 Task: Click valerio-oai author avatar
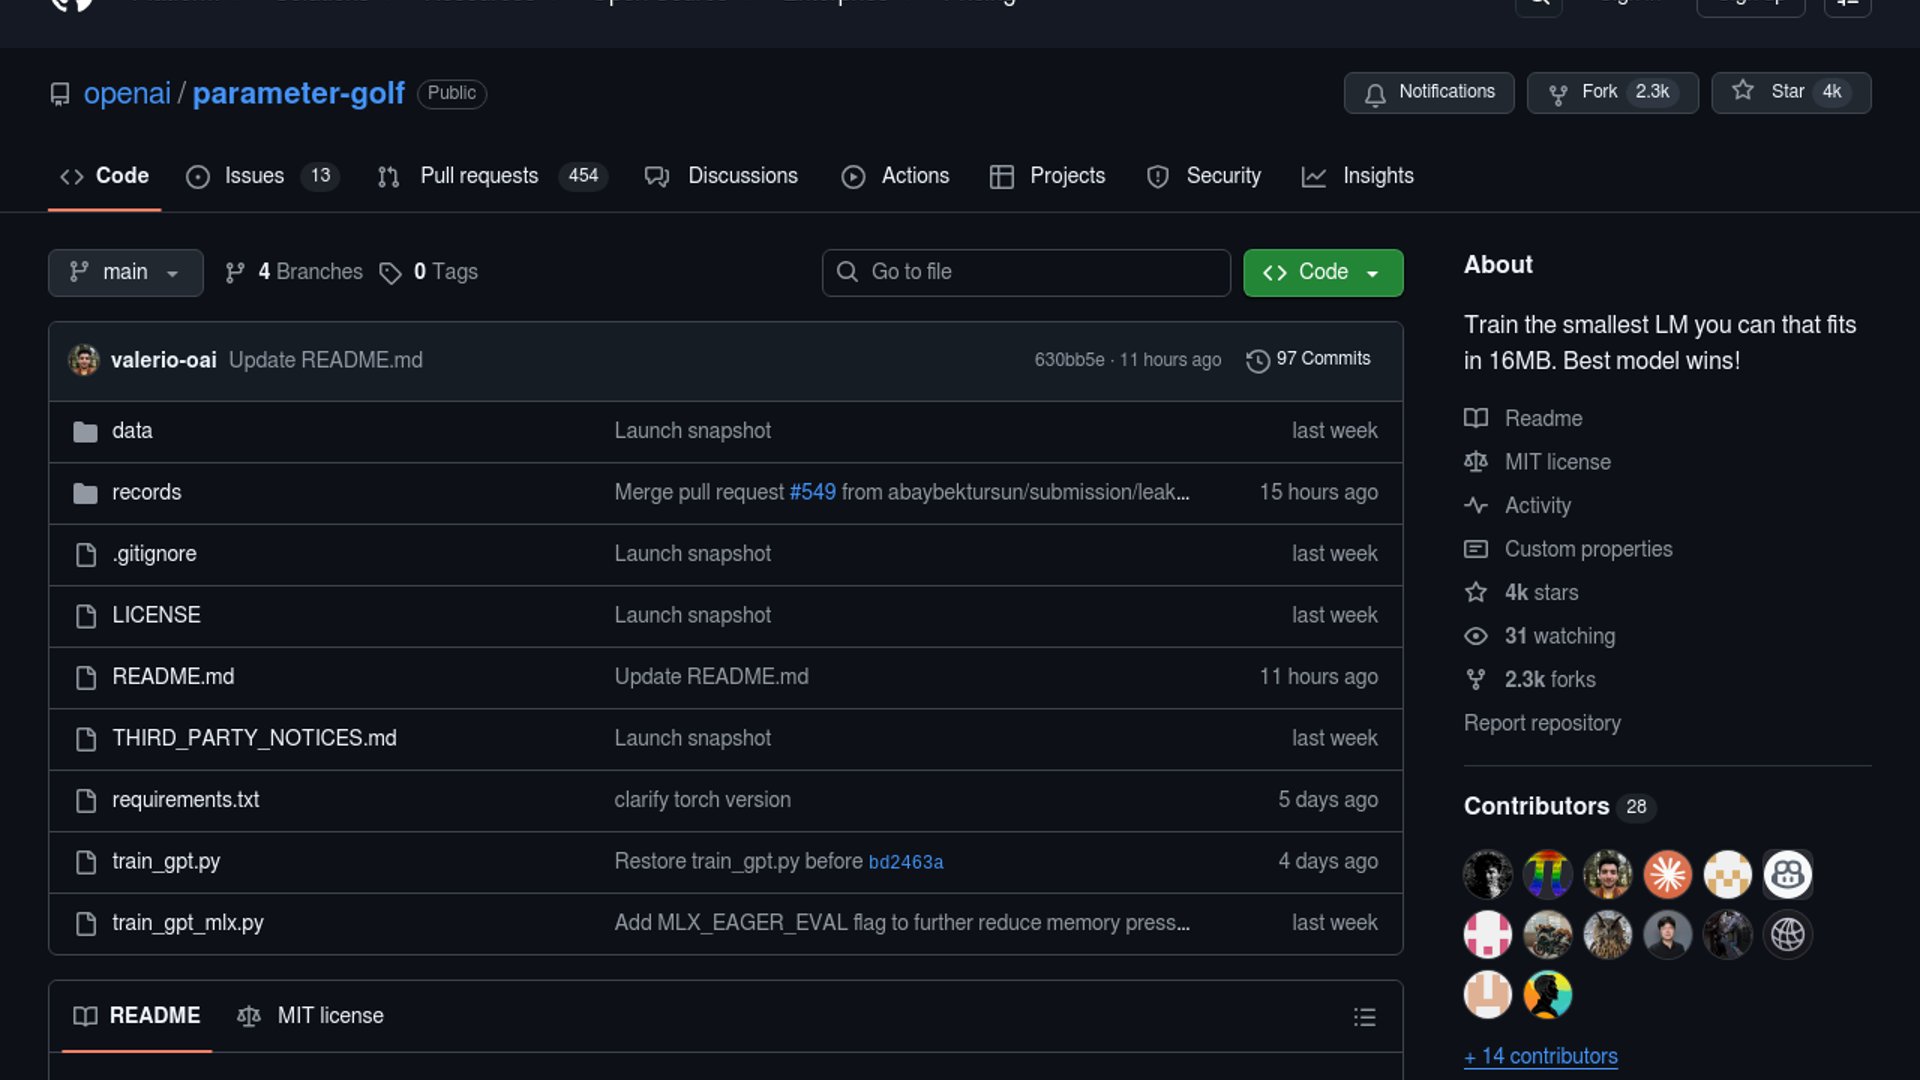[84, 360]
